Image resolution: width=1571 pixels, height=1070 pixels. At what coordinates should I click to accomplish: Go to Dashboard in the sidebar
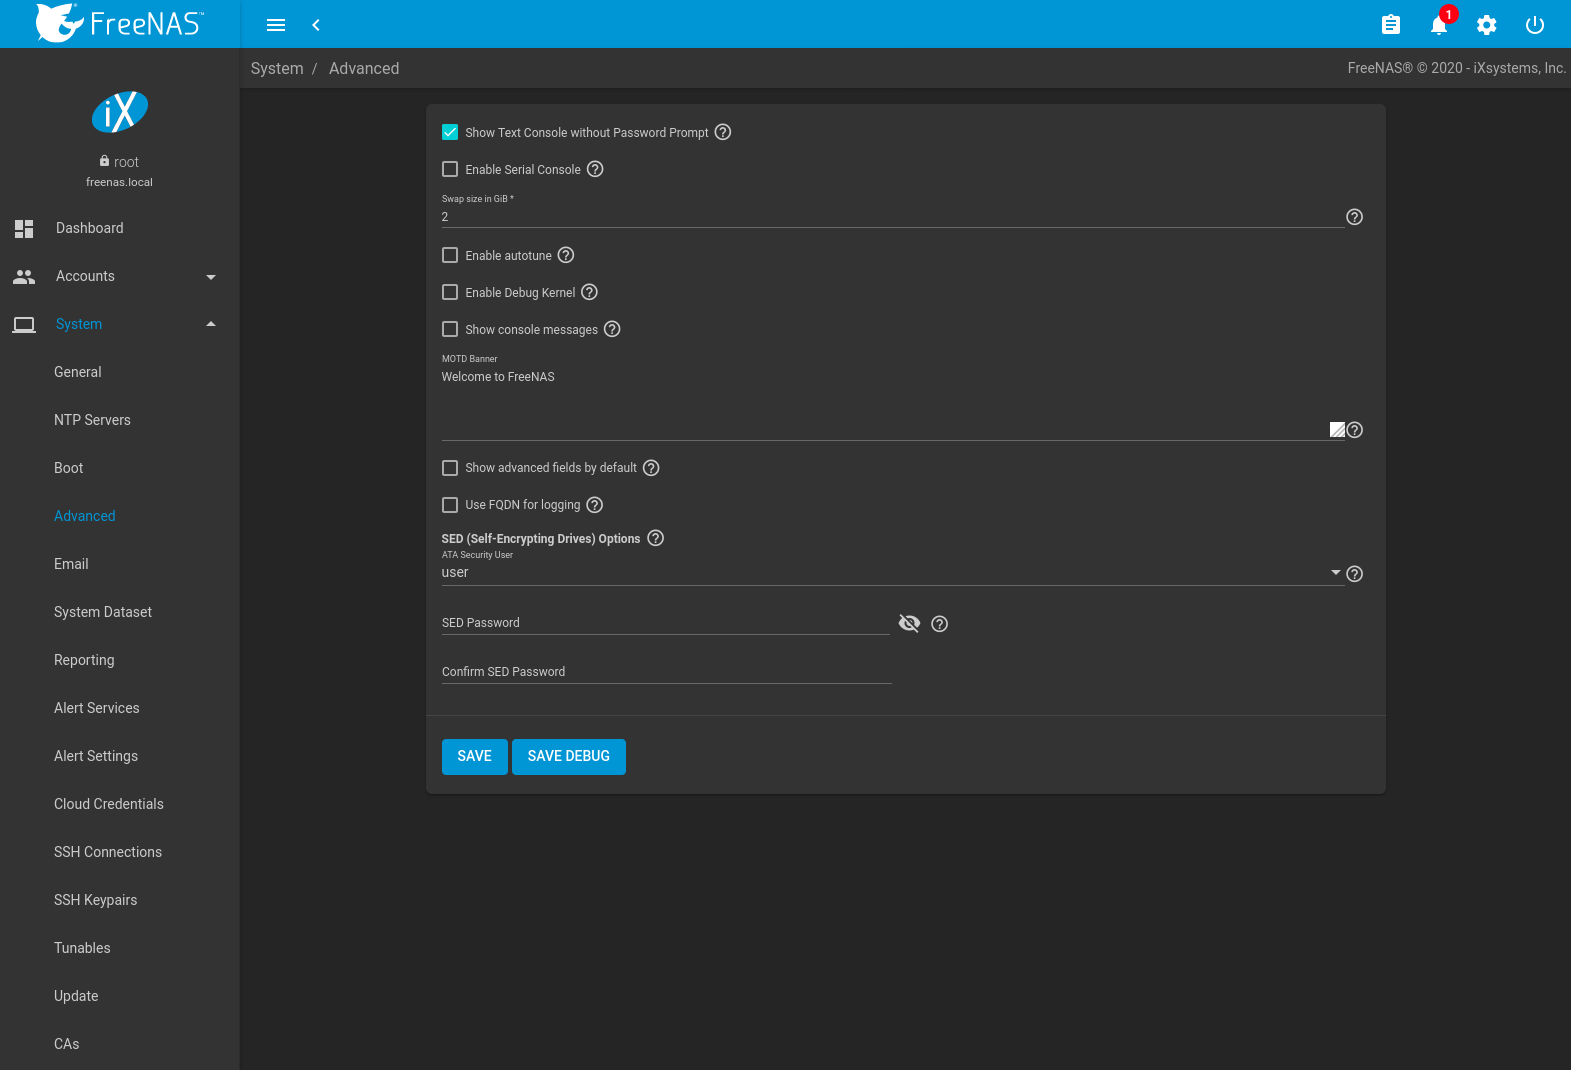point(90,228)
